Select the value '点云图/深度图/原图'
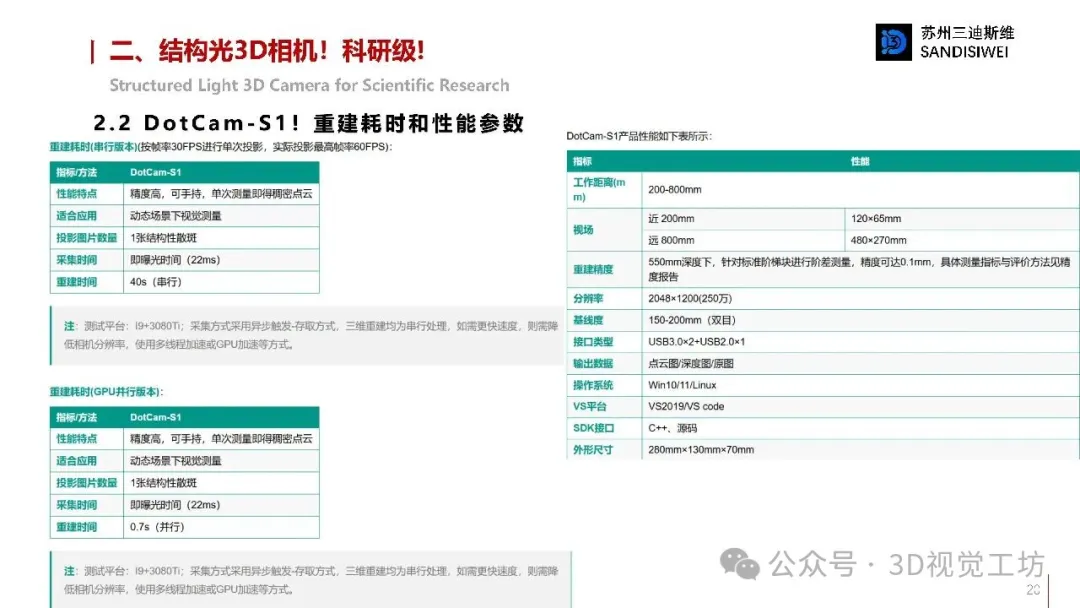1080x608 pixels. (691, 364)
